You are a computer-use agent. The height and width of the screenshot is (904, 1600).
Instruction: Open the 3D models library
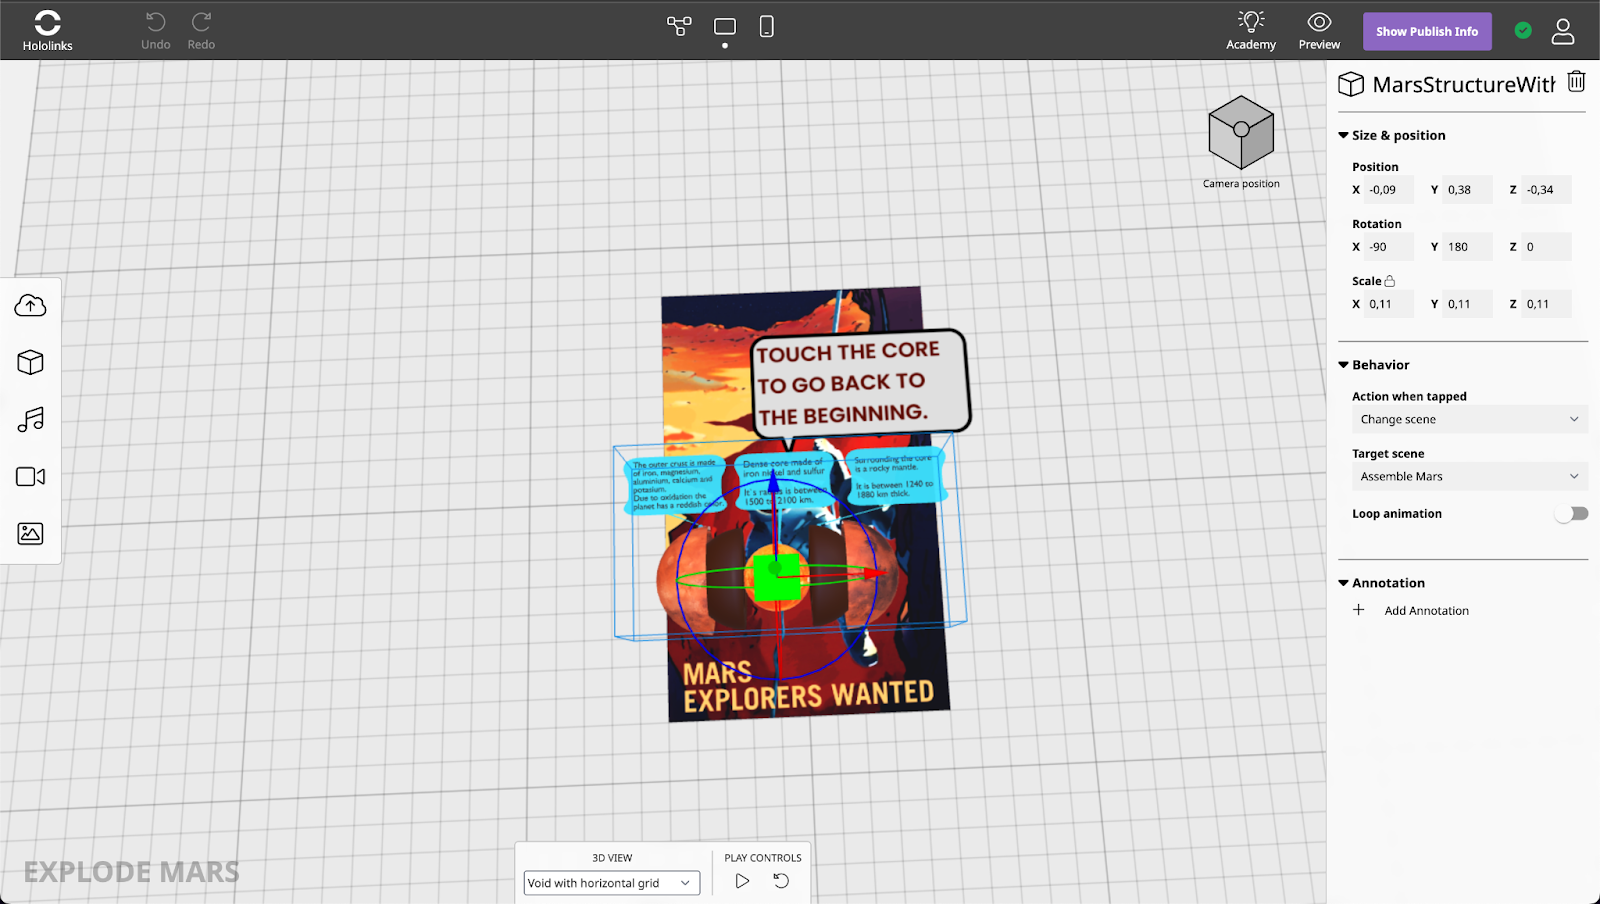tap(31, 362)
